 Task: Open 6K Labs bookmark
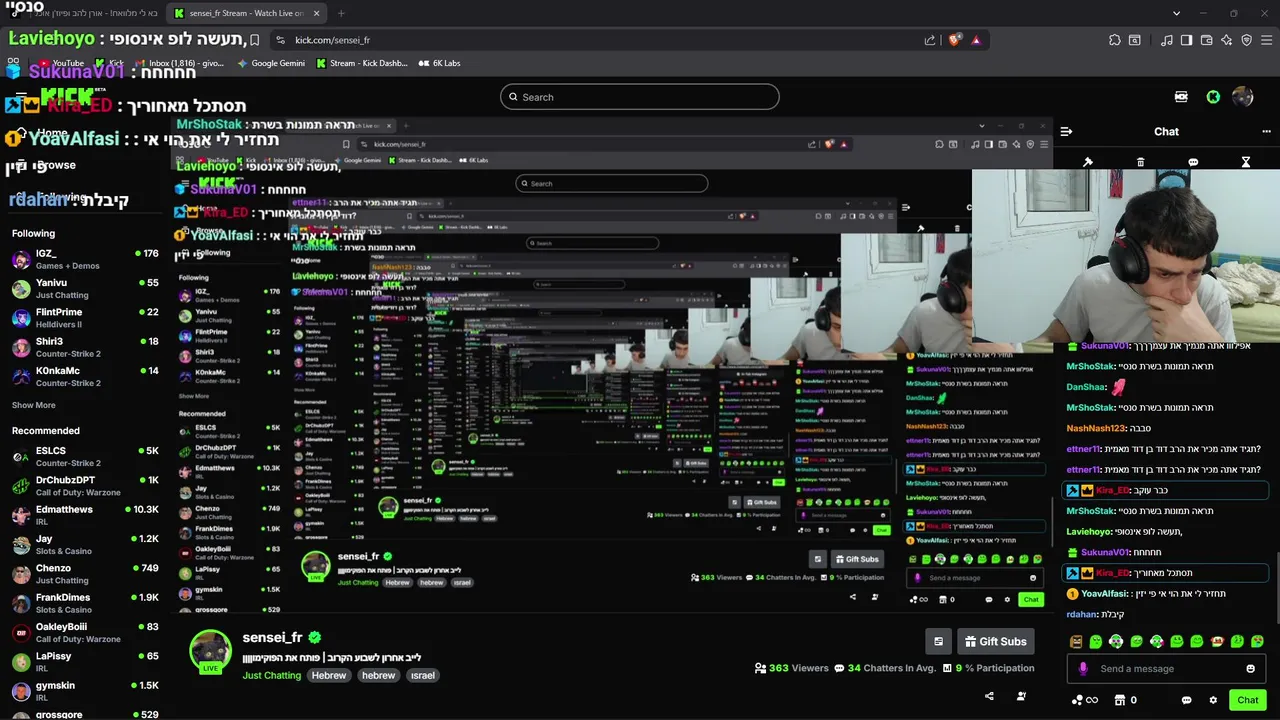[439, 63]
